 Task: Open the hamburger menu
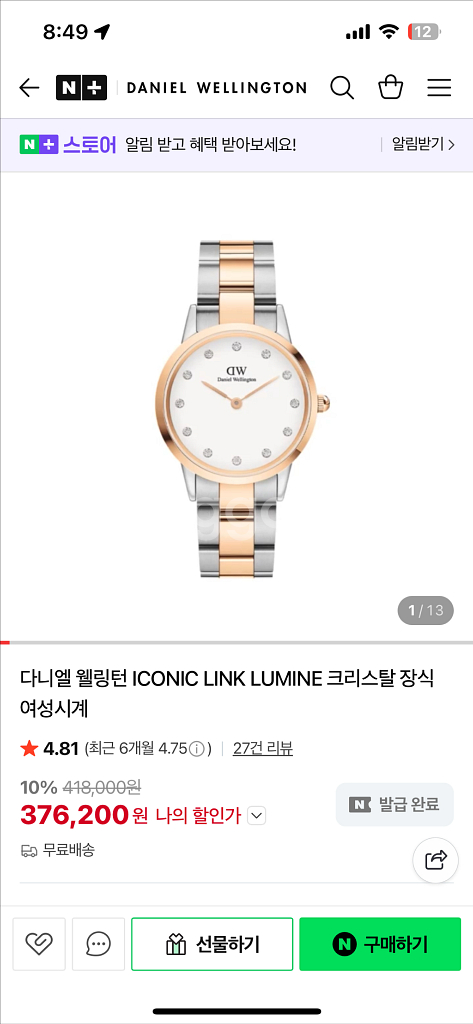(x=439, y=88)
